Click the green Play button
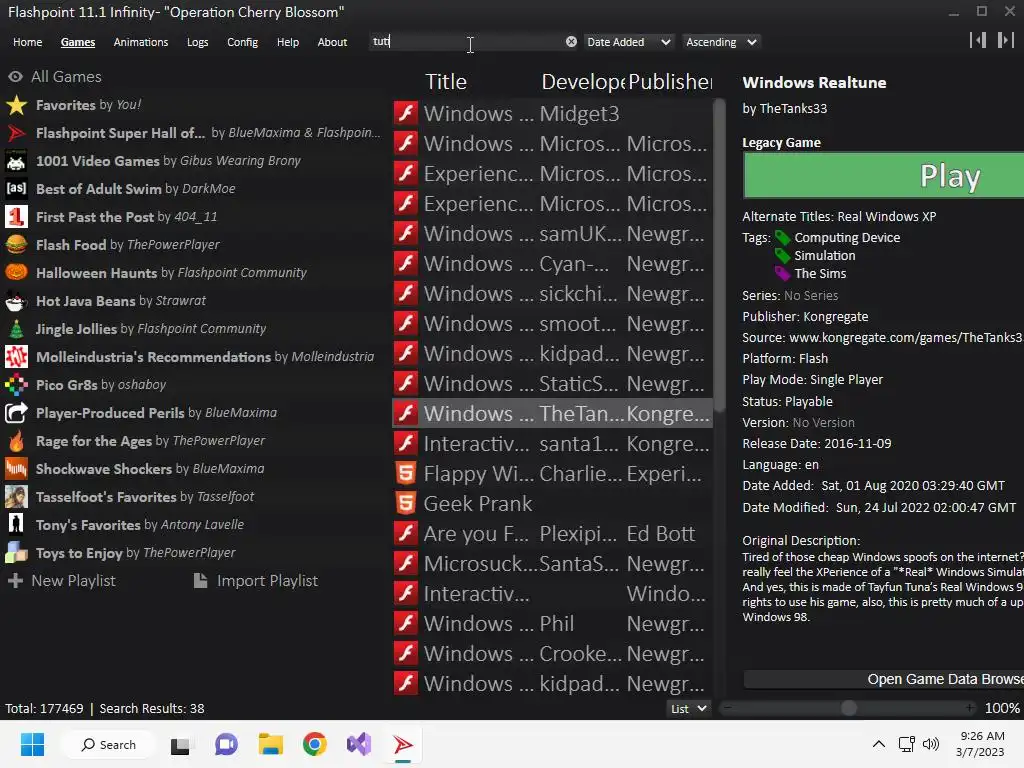The width and height of the screenshot is (1024, 768). click(x=884, y=176)
